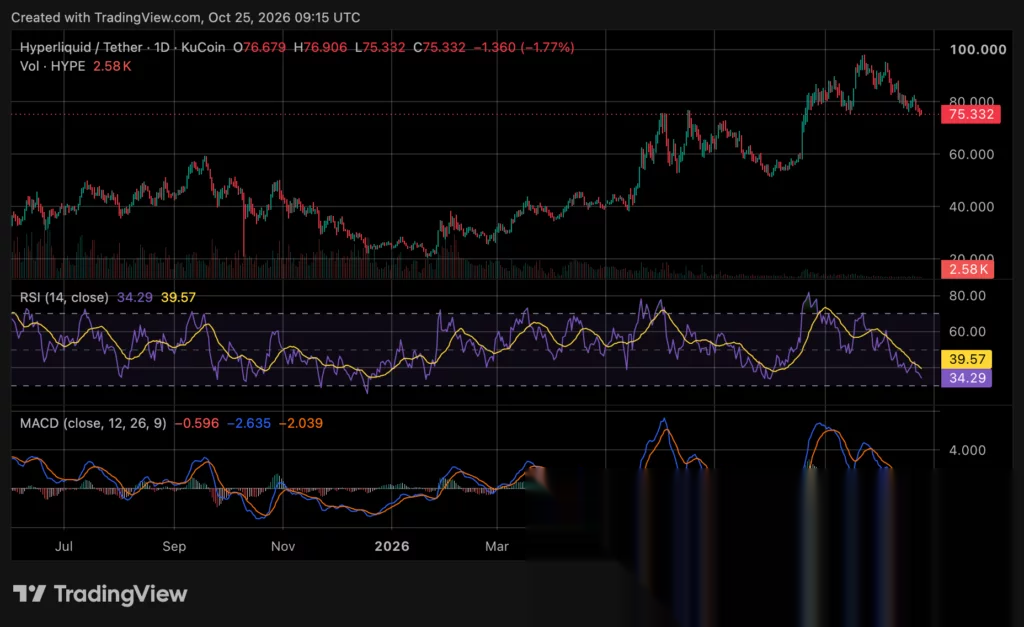
Task: Click the orange -2.039 signal value
Action: (x=301, y=423)
